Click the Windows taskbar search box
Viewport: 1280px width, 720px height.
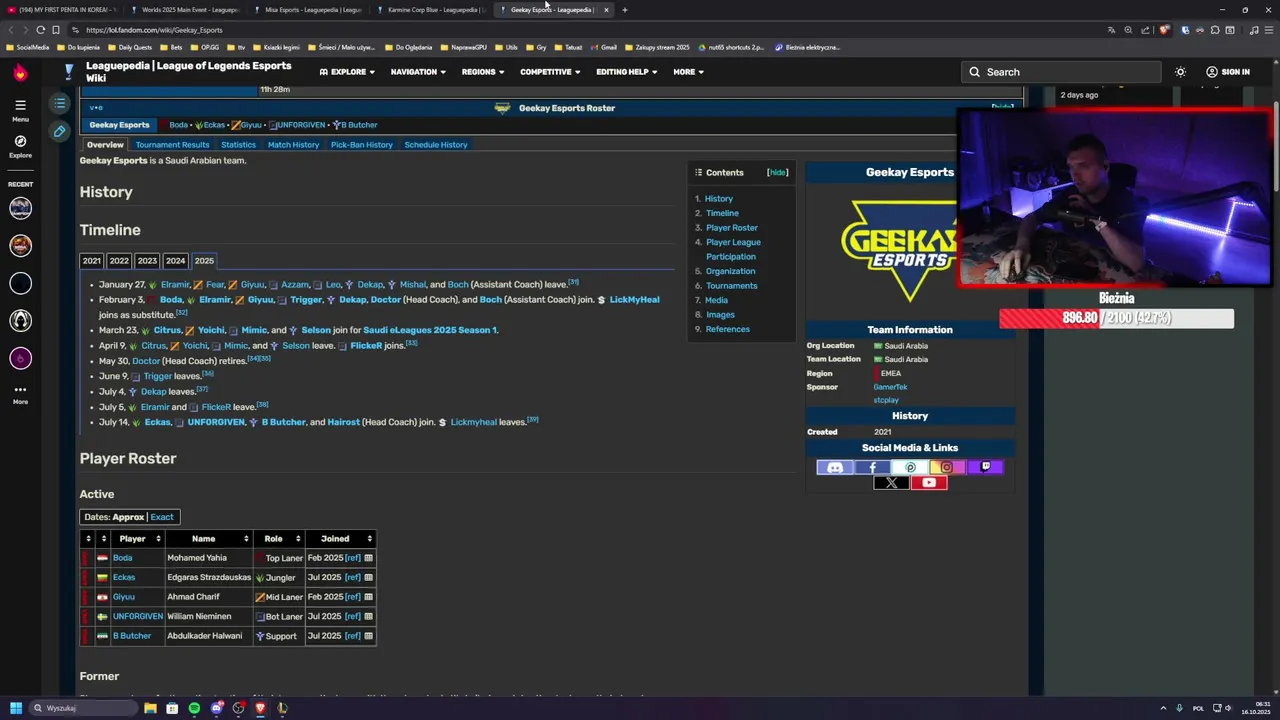(82, 708)
